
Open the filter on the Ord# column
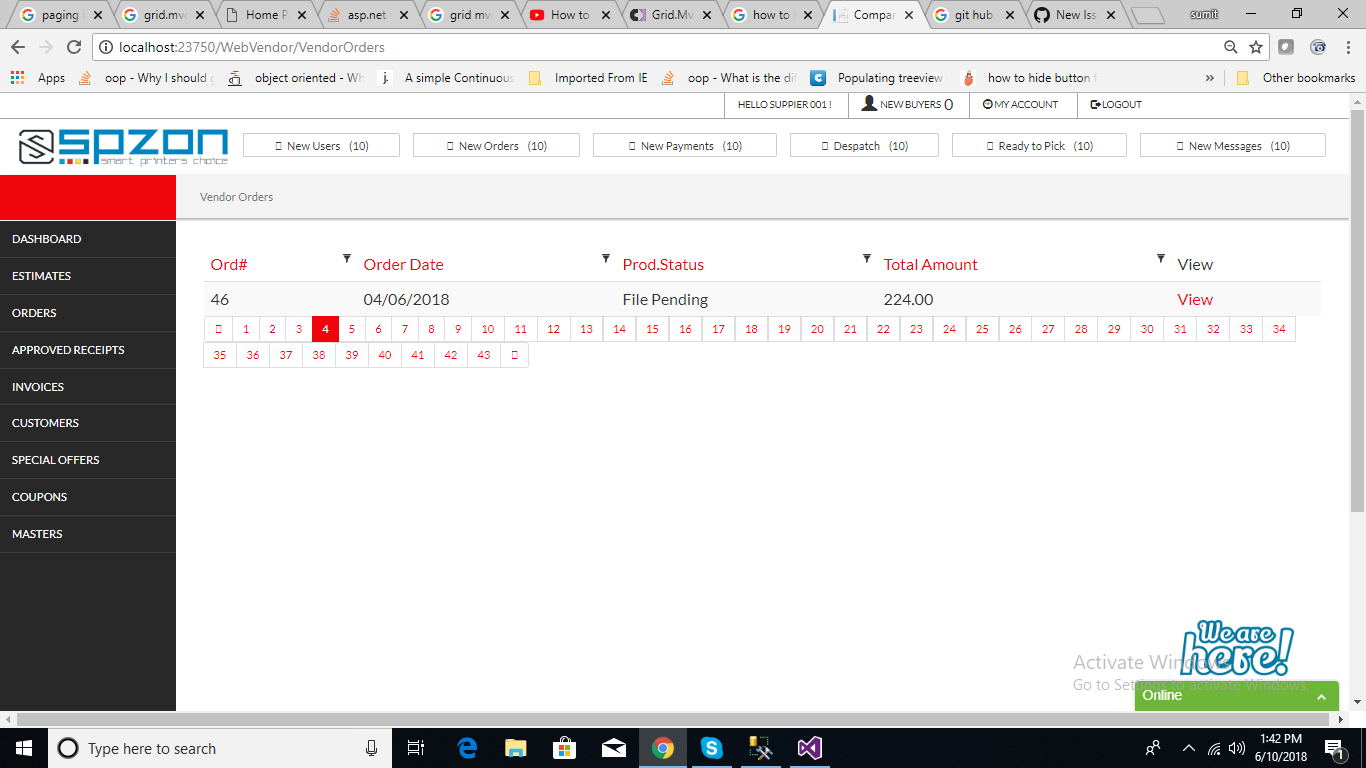coord(347,258)
